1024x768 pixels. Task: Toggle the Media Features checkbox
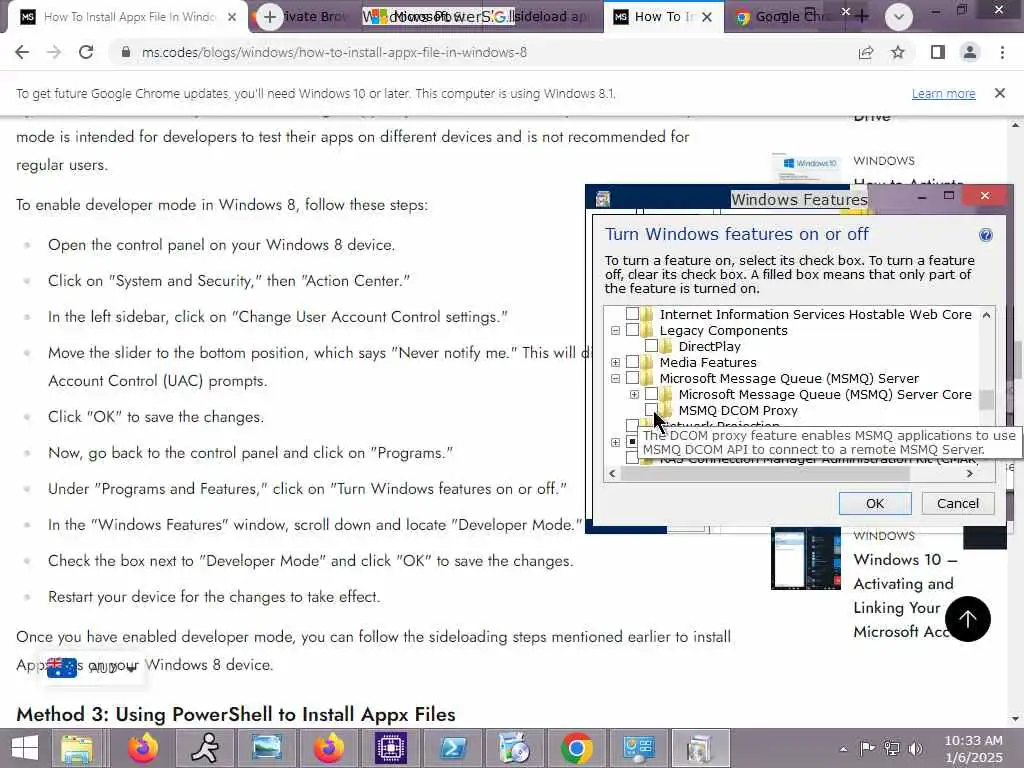click(x=632, y=362)
